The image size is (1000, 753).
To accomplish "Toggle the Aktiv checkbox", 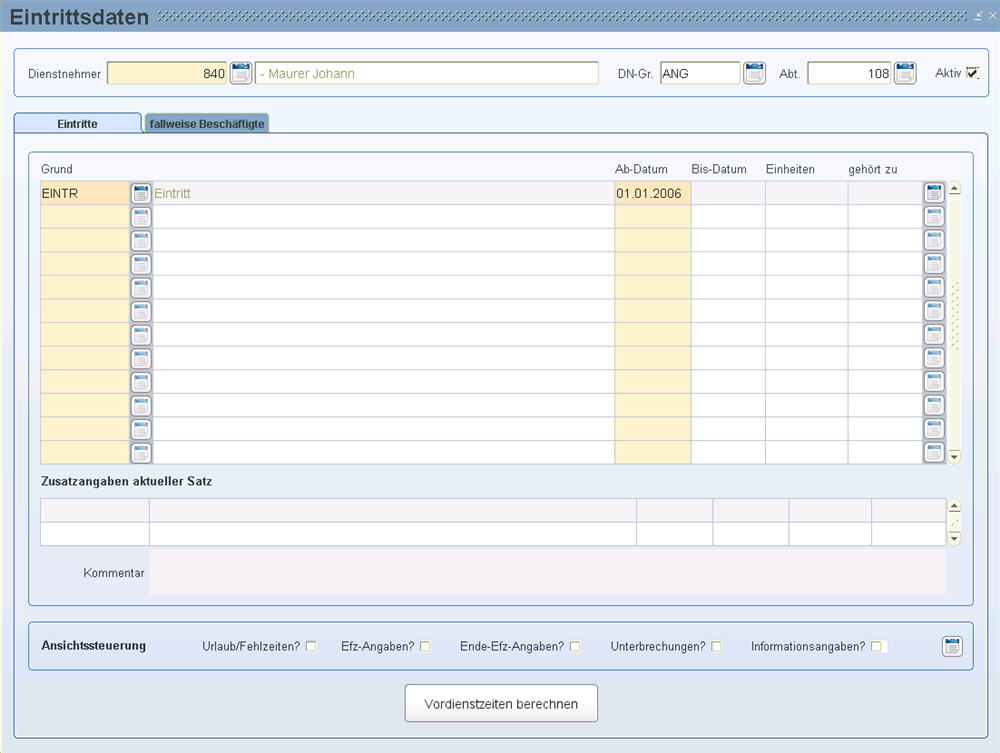I will 972,73.
